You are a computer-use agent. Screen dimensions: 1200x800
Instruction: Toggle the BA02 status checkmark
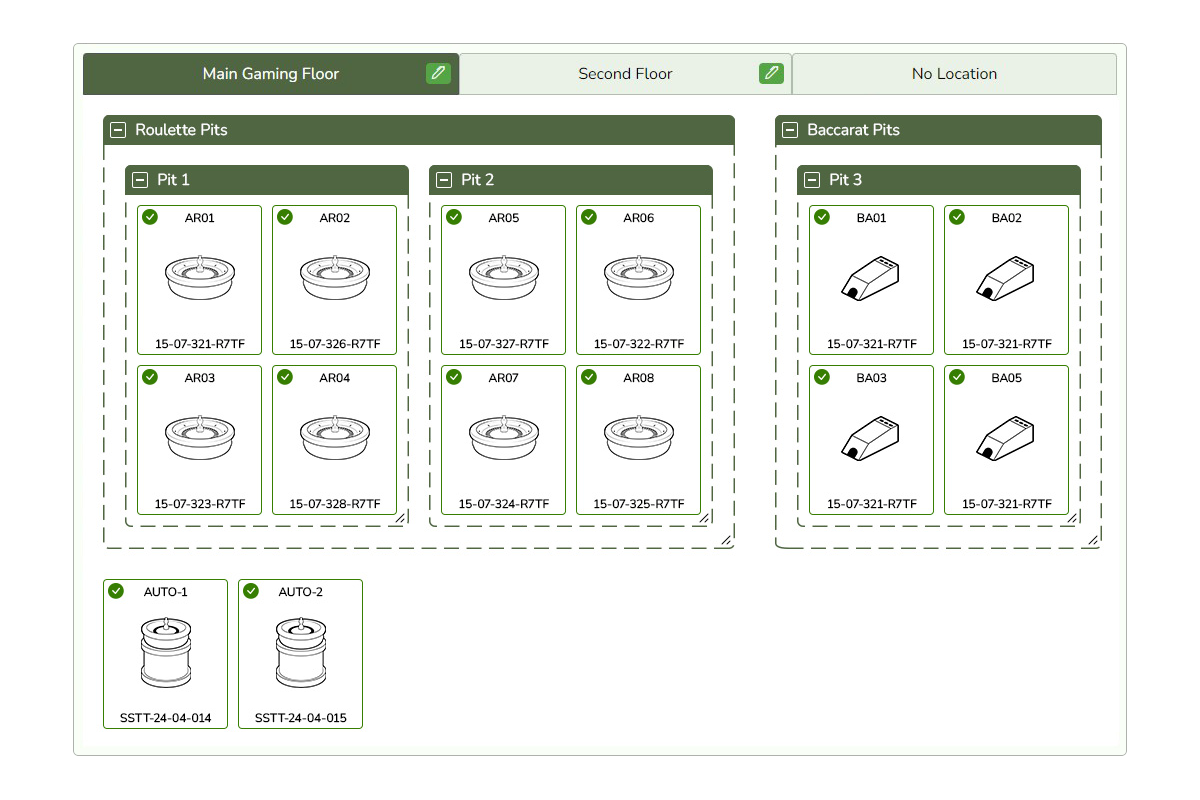[x=957, y=217]
